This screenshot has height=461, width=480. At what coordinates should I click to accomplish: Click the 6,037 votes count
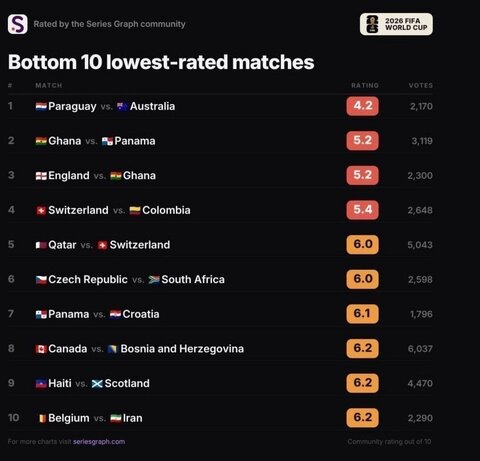[x=420, y=349]
